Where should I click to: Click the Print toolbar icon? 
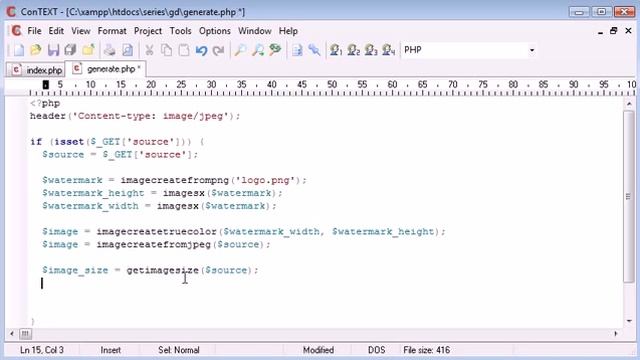[x=109, y=50]
